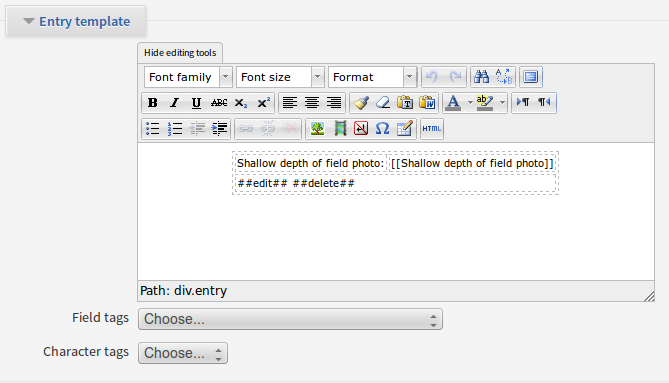Insert non-breaking space character icon
This screenshot has width=669, height=383.
[x=361, y=129]
